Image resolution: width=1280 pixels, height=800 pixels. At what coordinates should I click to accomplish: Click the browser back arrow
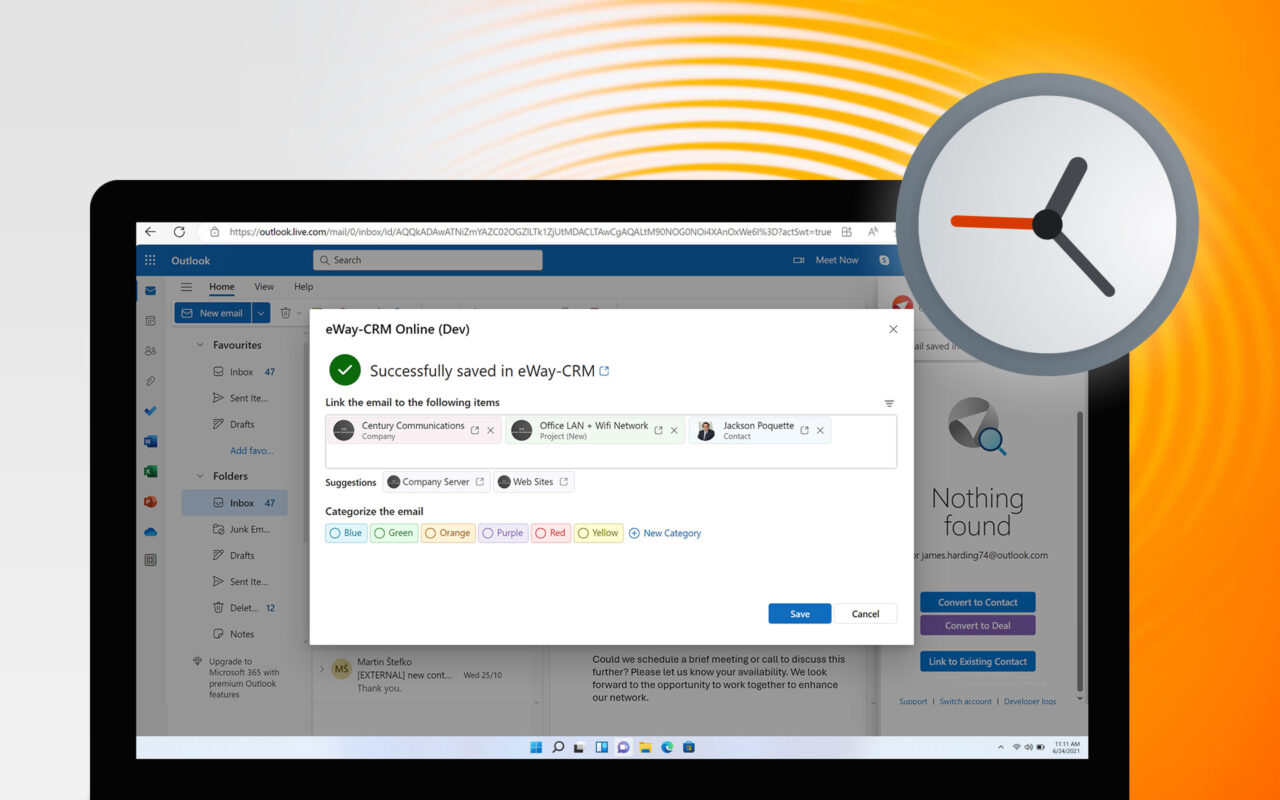click(x=150, y=232)
